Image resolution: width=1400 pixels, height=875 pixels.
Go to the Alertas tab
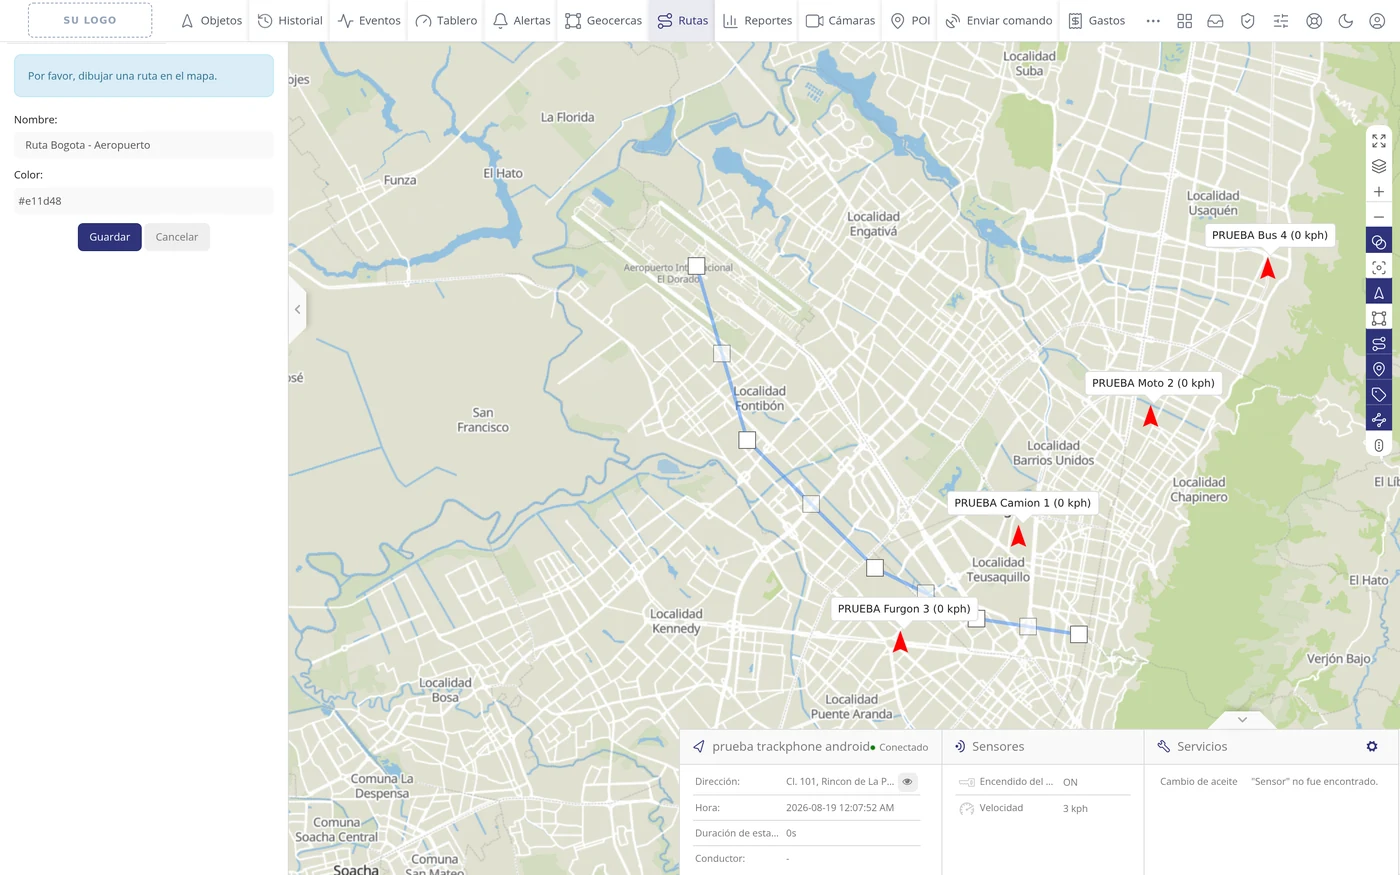tap(522, 20)
